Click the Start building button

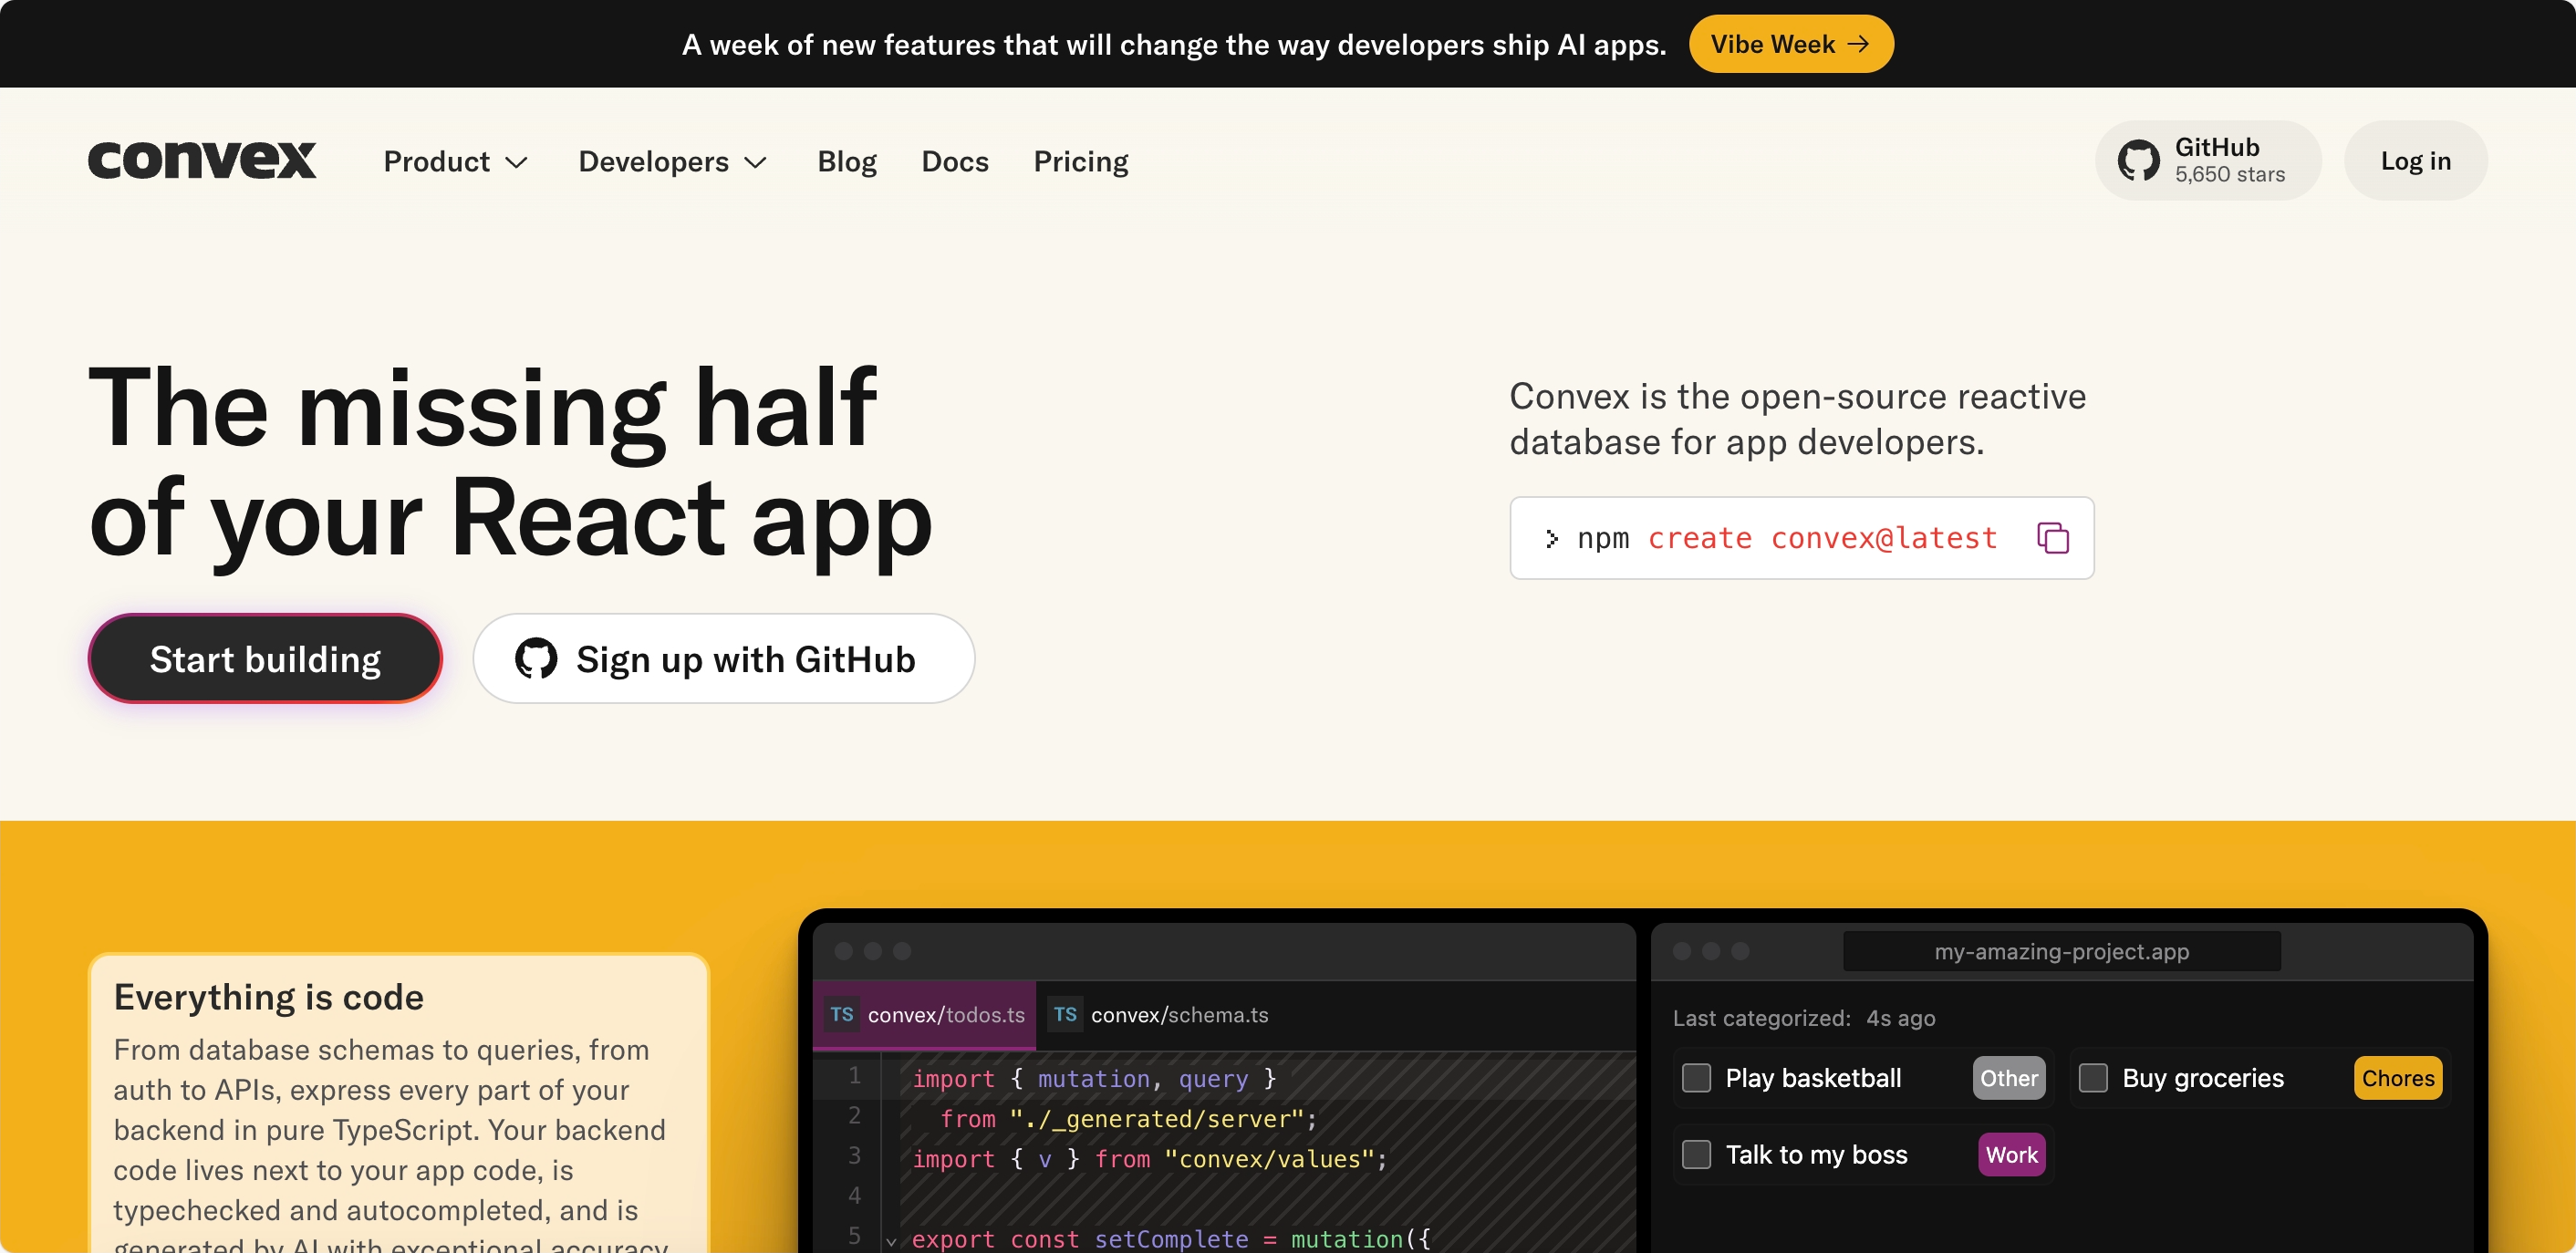click(265, 659)
